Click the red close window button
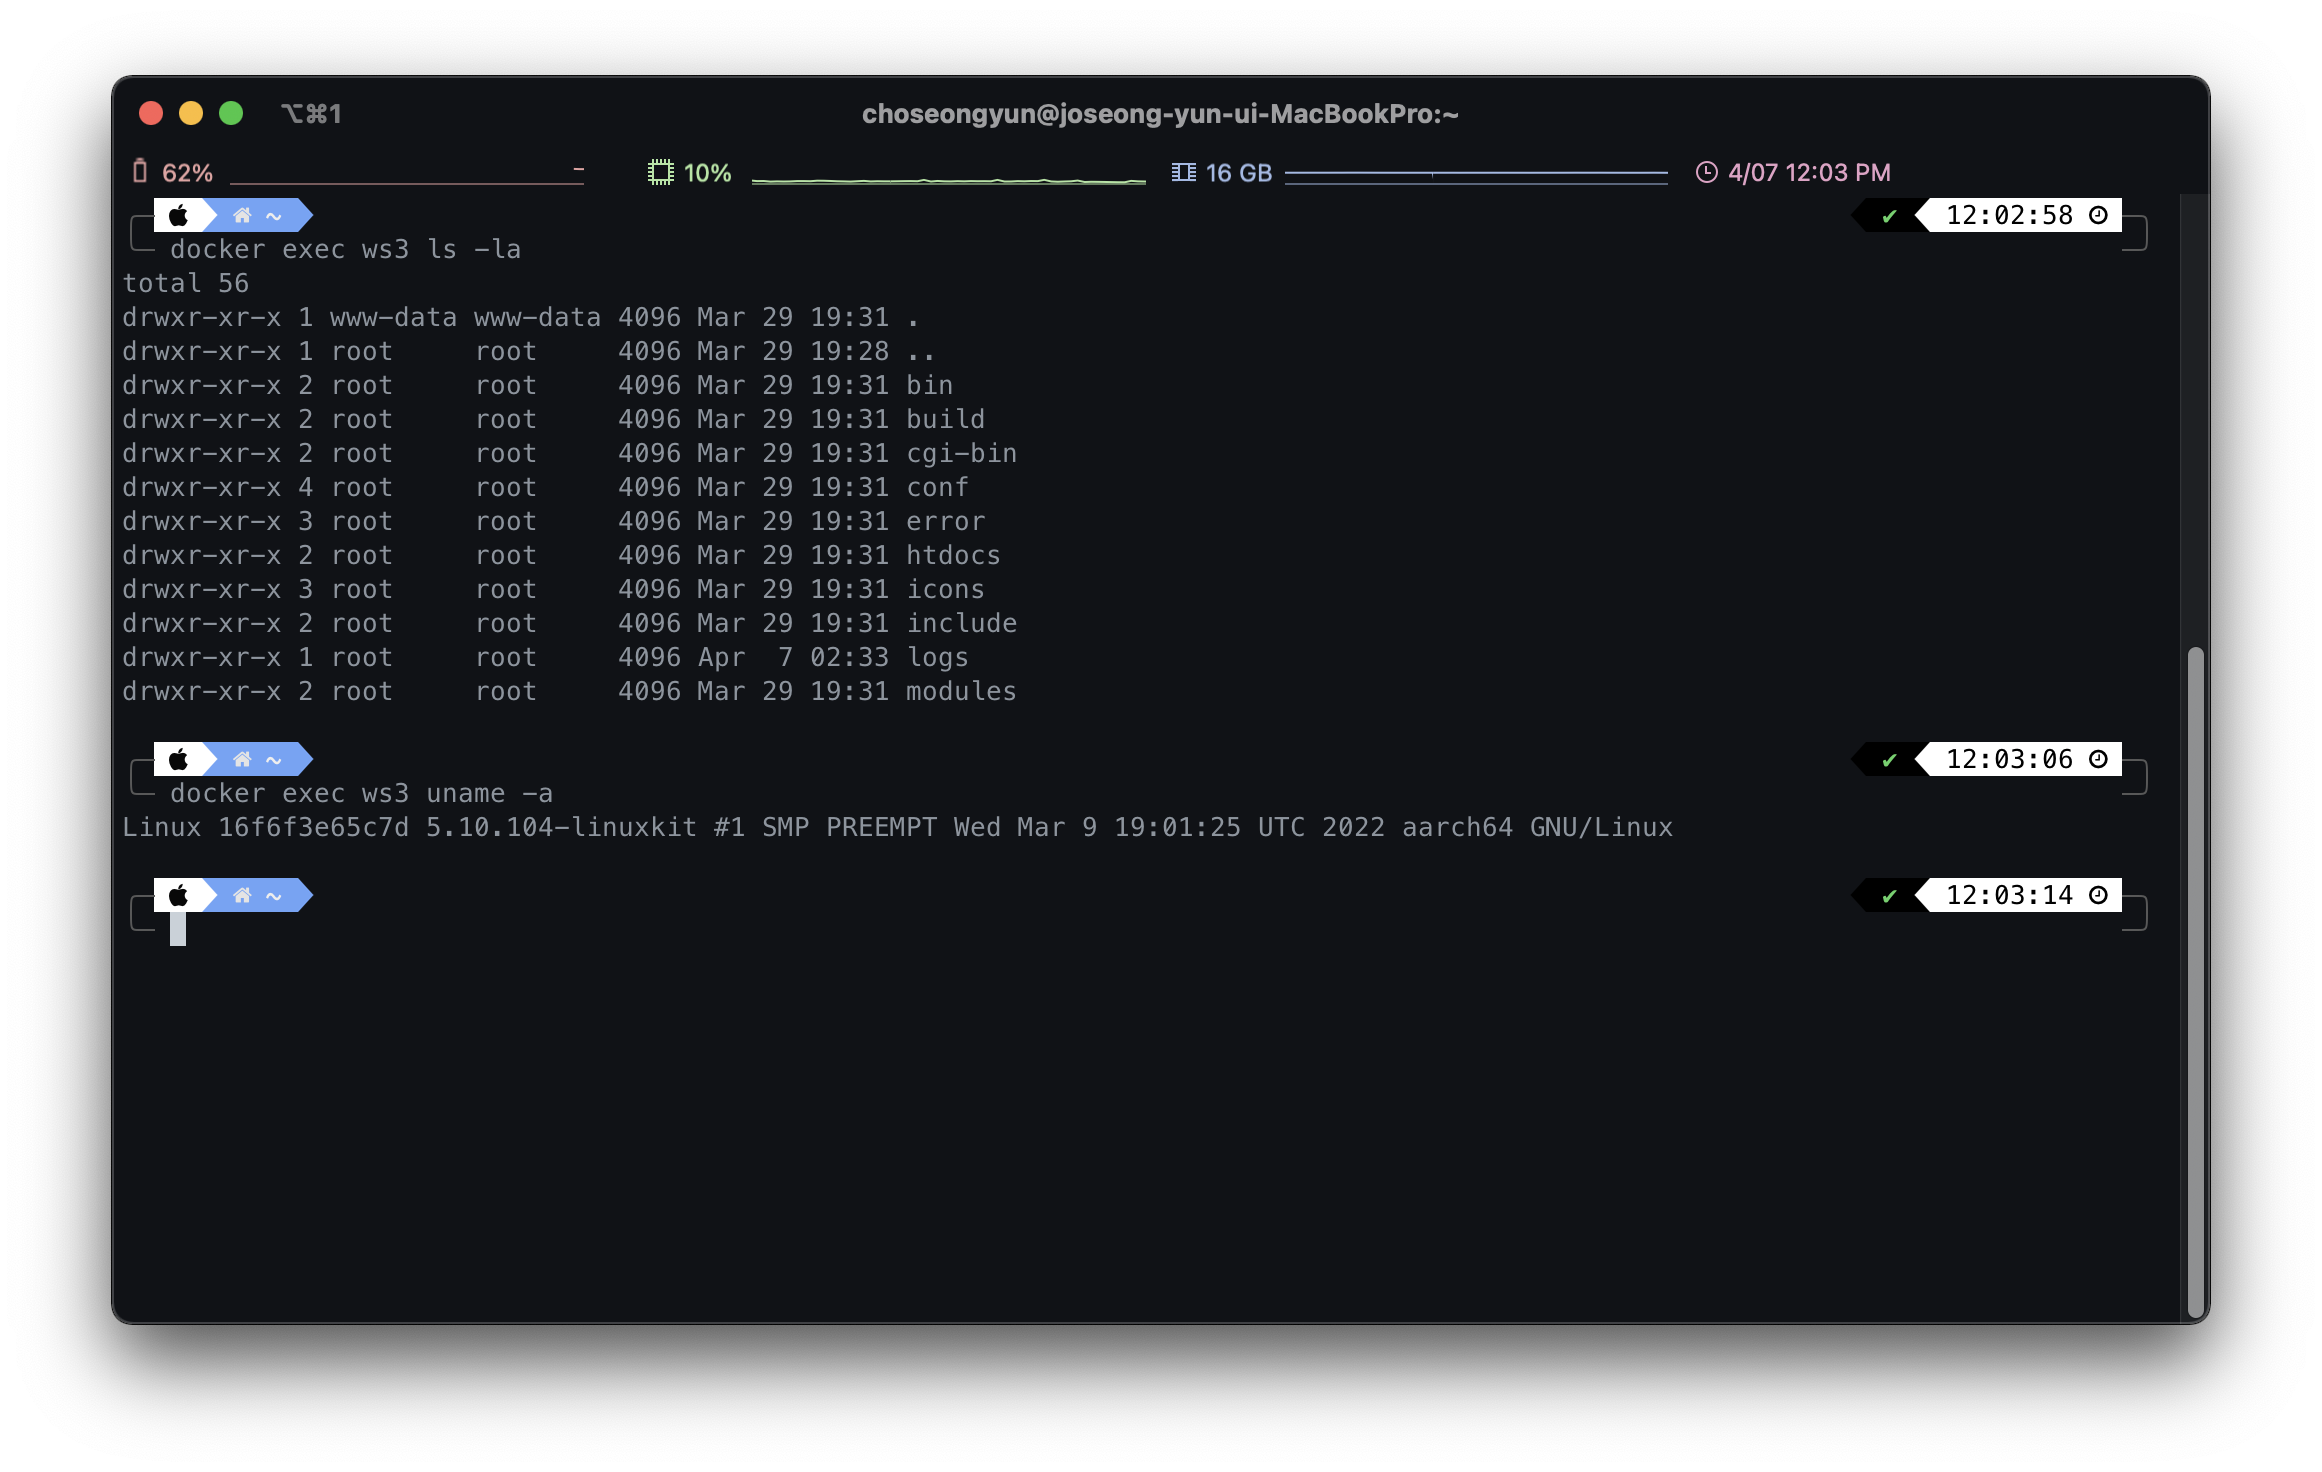This screenshot has height=1472, width=2322. (151, 113)
